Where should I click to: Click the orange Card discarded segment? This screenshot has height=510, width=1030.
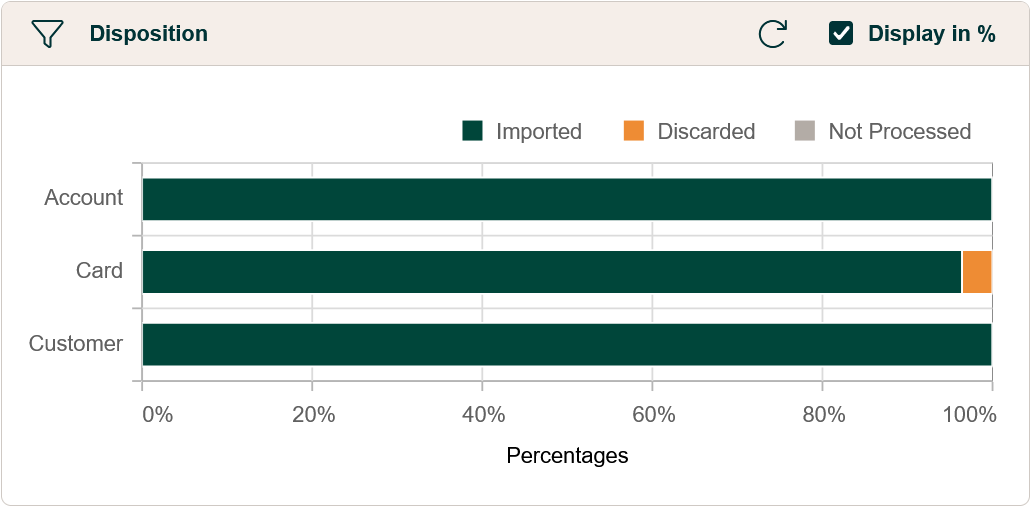click(x=977, y=272)
